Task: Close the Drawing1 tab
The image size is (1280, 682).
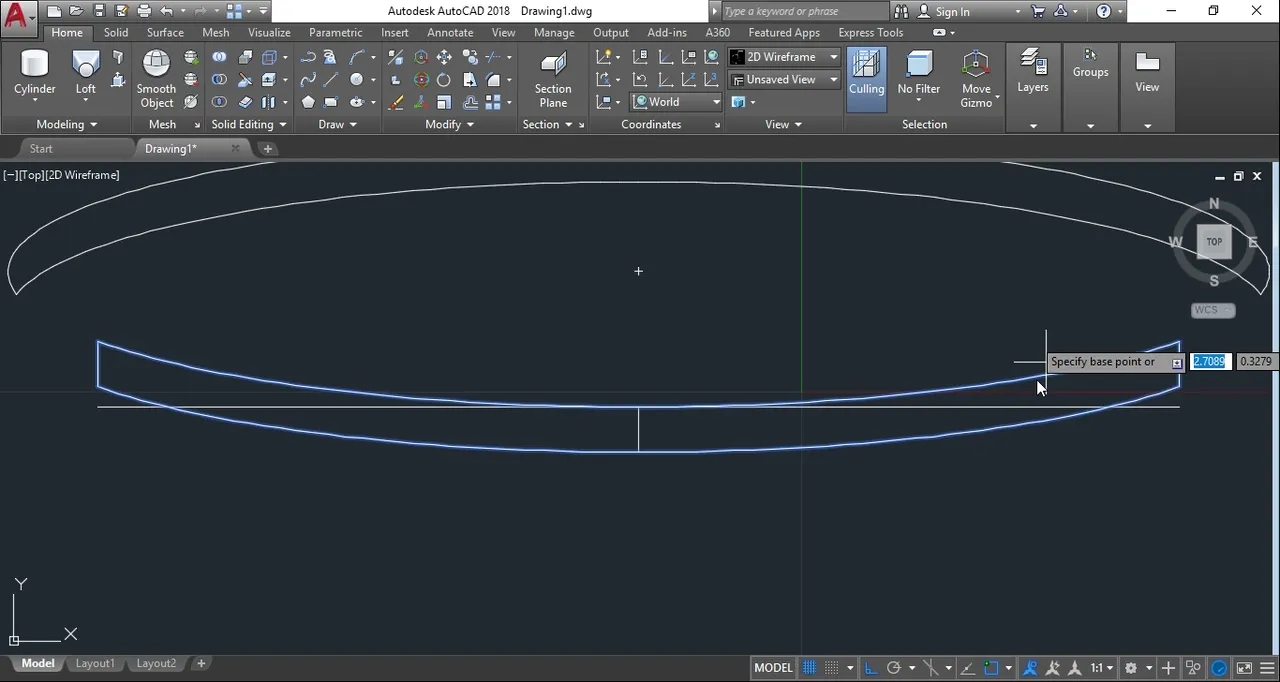Action: click(235, 148)
